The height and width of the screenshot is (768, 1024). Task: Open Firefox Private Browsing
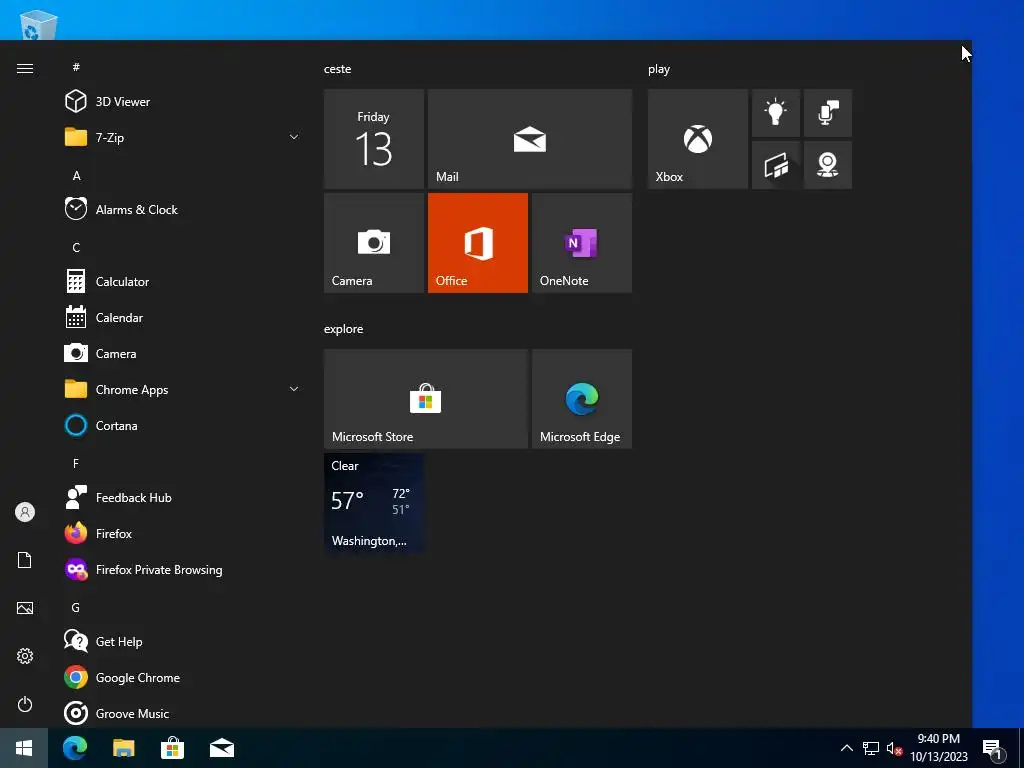coord(182,569)
